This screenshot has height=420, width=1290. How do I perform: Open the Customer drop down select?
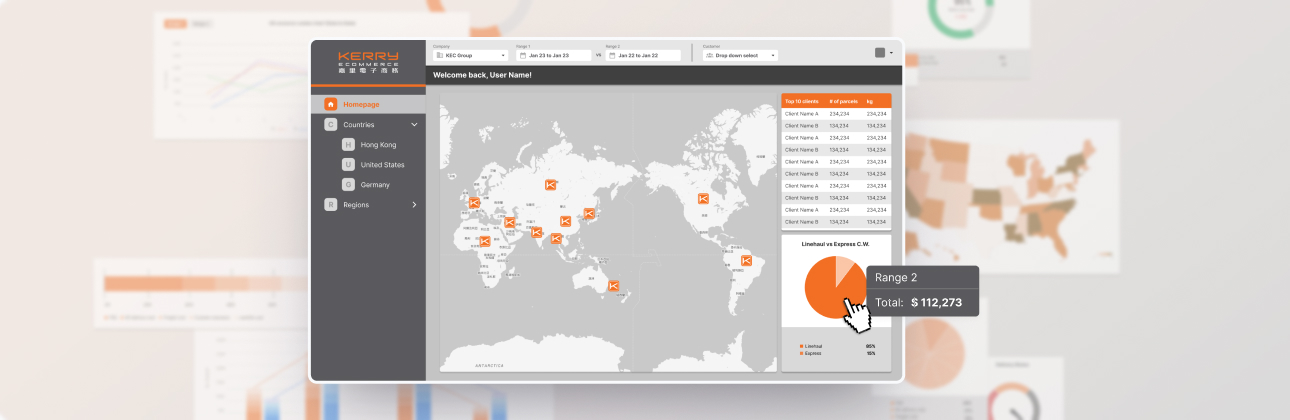tap(740, 55)
